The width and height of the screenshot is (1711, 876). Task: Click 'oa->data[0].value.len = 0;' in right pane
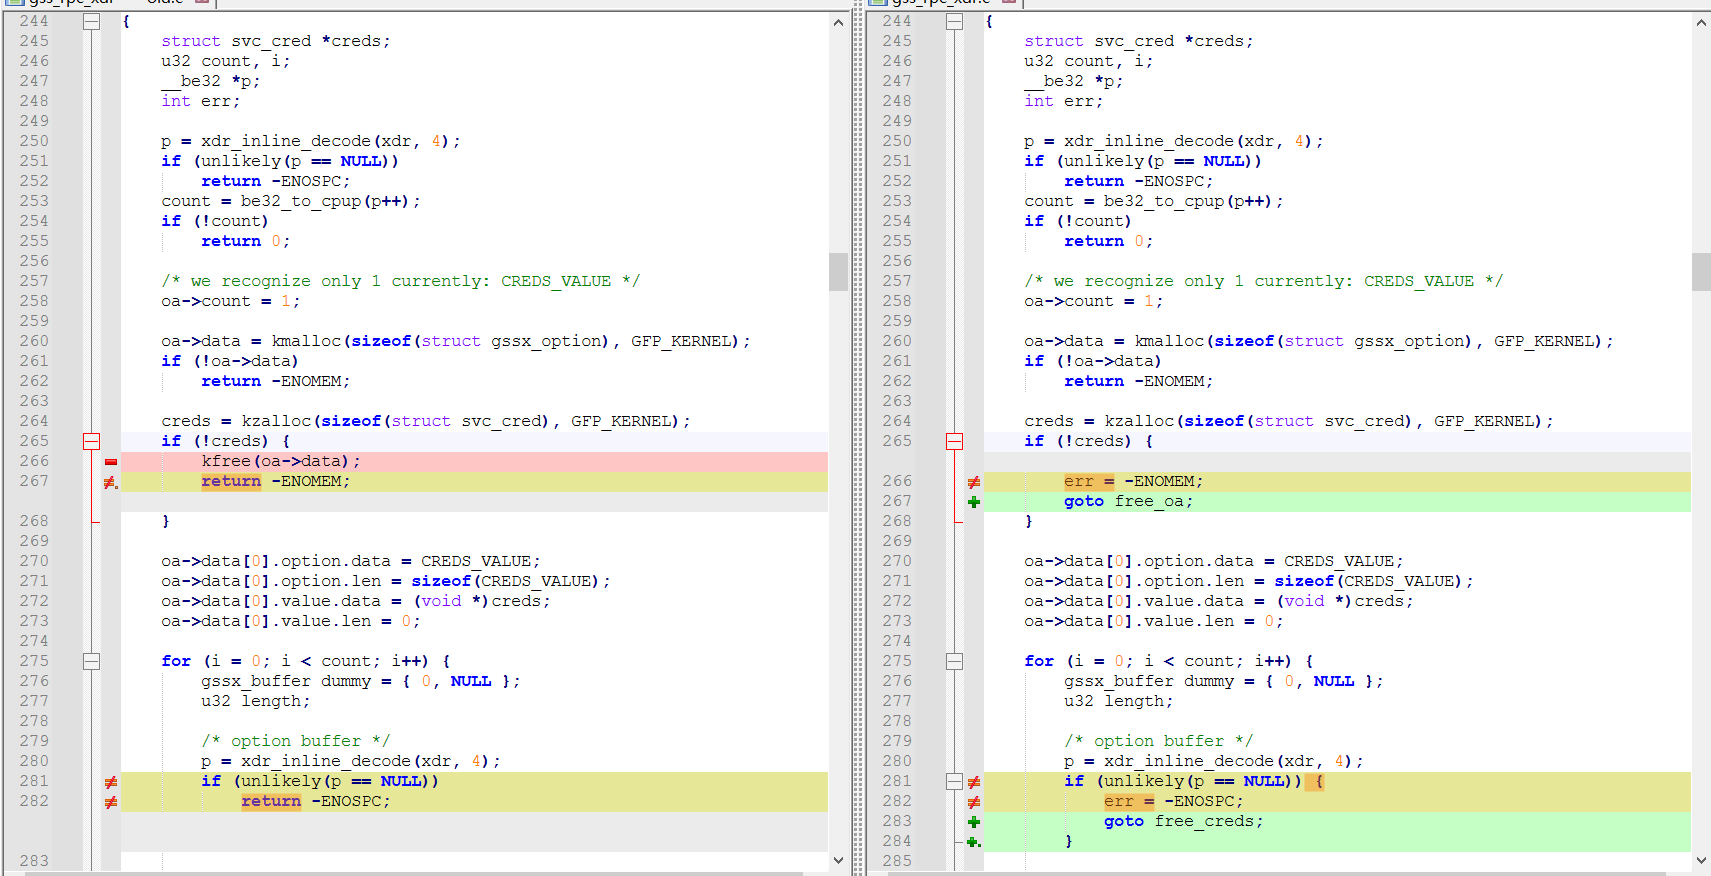coord(1154,621)
